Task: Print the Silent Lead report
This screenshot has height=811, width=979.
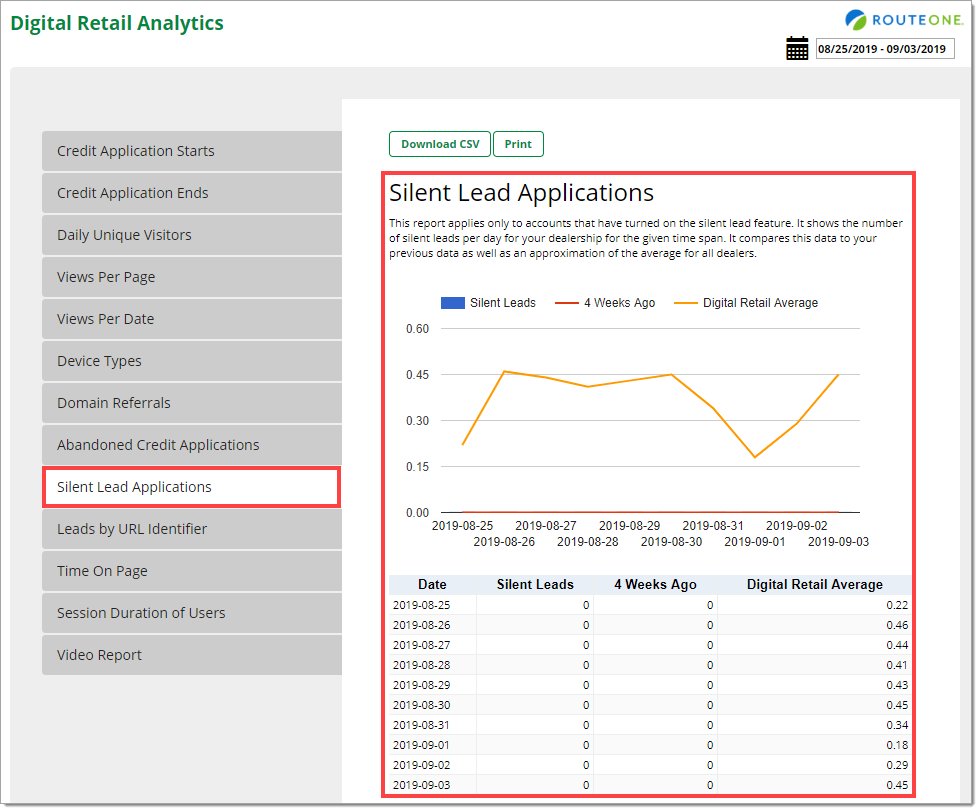Action: (518, 144)
